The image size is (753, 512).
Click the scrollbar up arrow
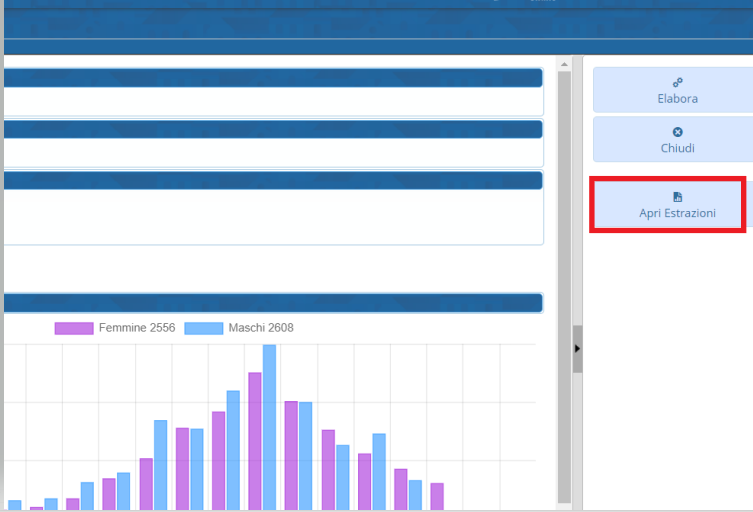pos(564,65)
